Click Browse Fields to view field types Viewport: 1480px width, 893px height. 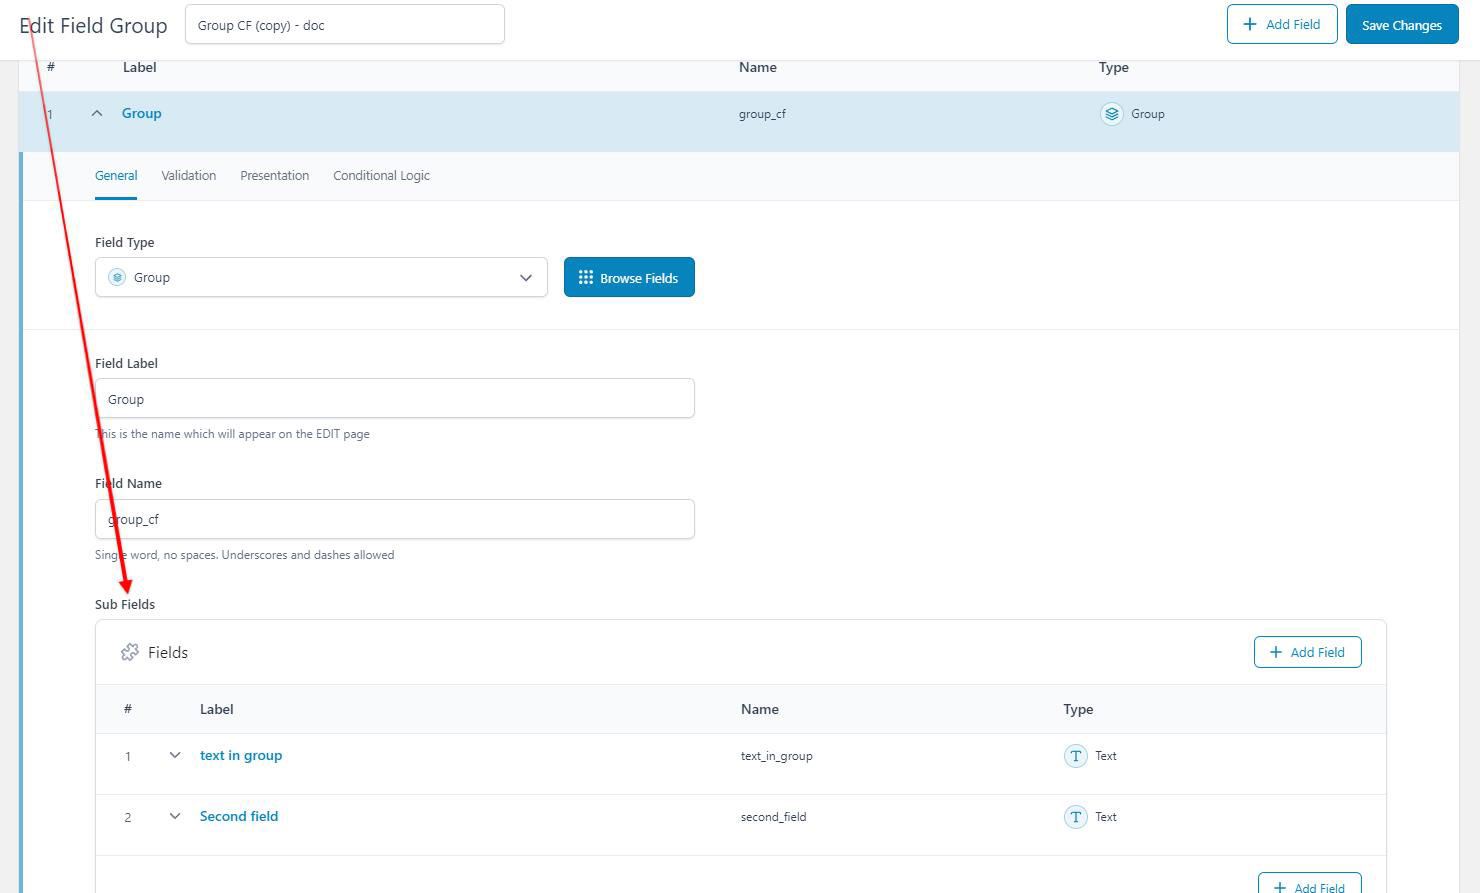tap(629, 277)
